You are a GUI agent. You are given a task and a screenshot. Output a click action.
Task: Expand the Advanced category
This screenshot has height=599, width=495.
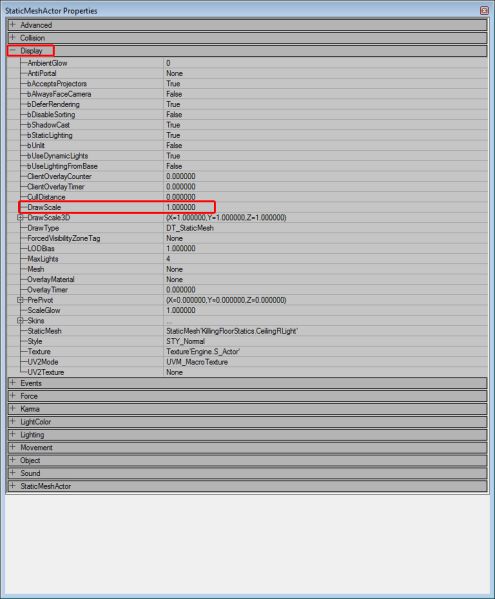click(13, 25)
